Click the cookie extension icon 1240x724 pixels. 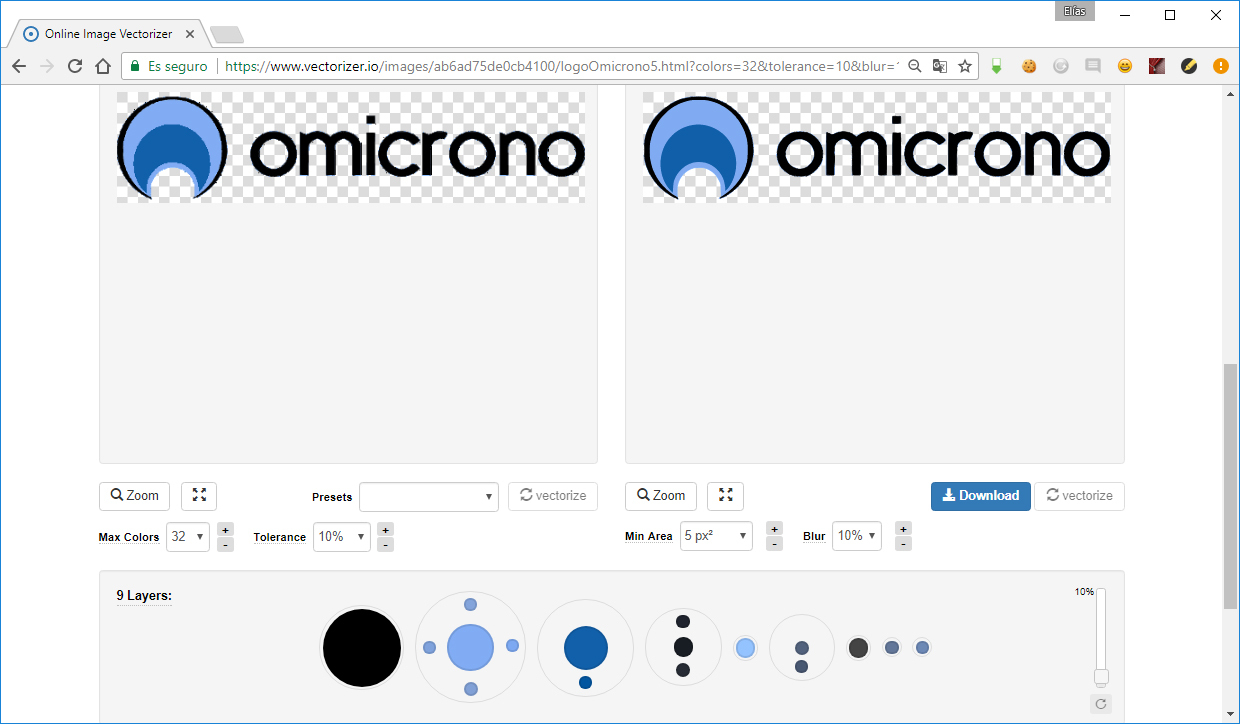[1028, 66]
